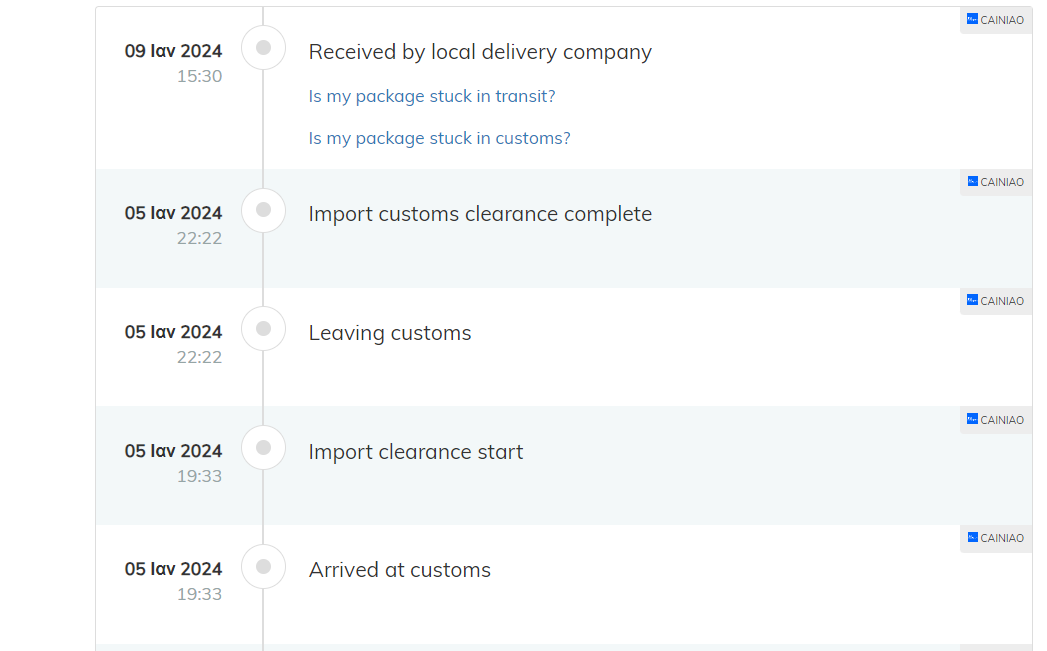Viewport: 1047px width, 651px height.
Task: Open 'Is my package stuck in customs?' link
Action: (x=439, y=138)
